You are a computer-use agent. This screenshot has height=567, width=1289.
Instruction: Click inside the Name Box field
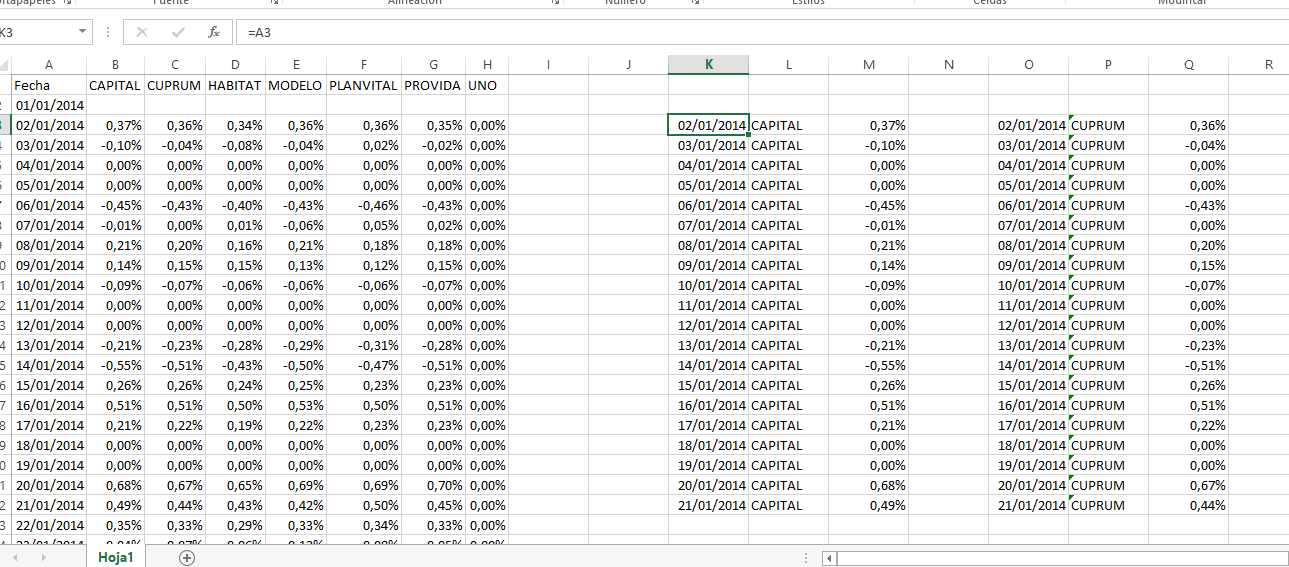click(x=36, y=32)
